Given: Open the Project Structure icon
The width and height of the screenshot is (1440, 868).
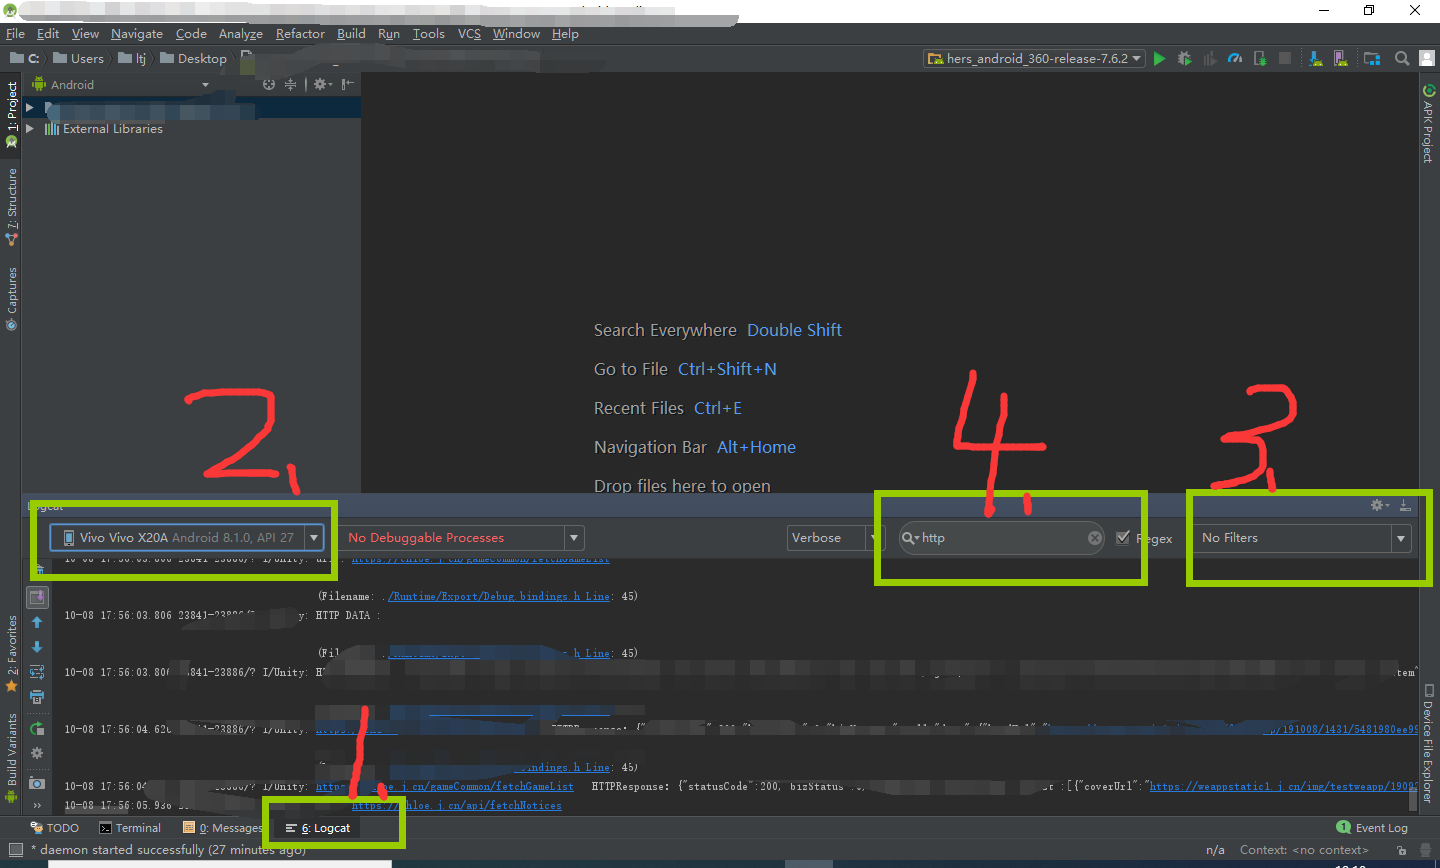Looking at the screenshot, I should [1372, 58].
